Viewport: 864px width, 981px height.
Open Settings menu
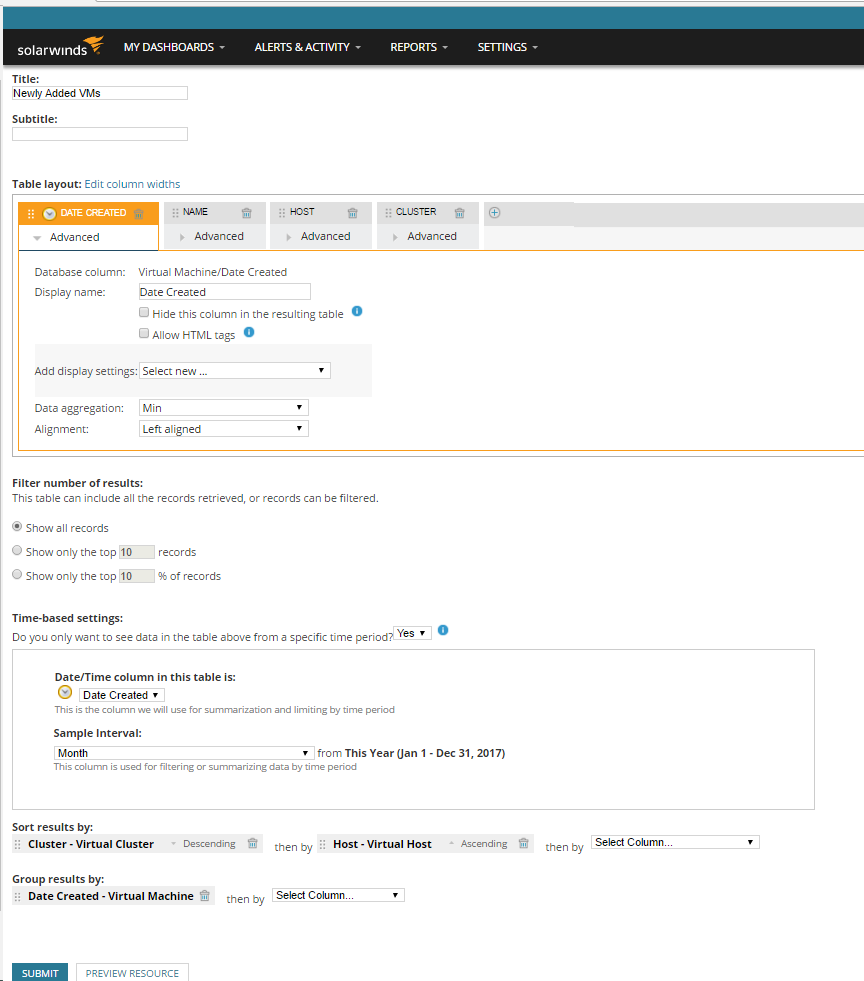(507, 47)
